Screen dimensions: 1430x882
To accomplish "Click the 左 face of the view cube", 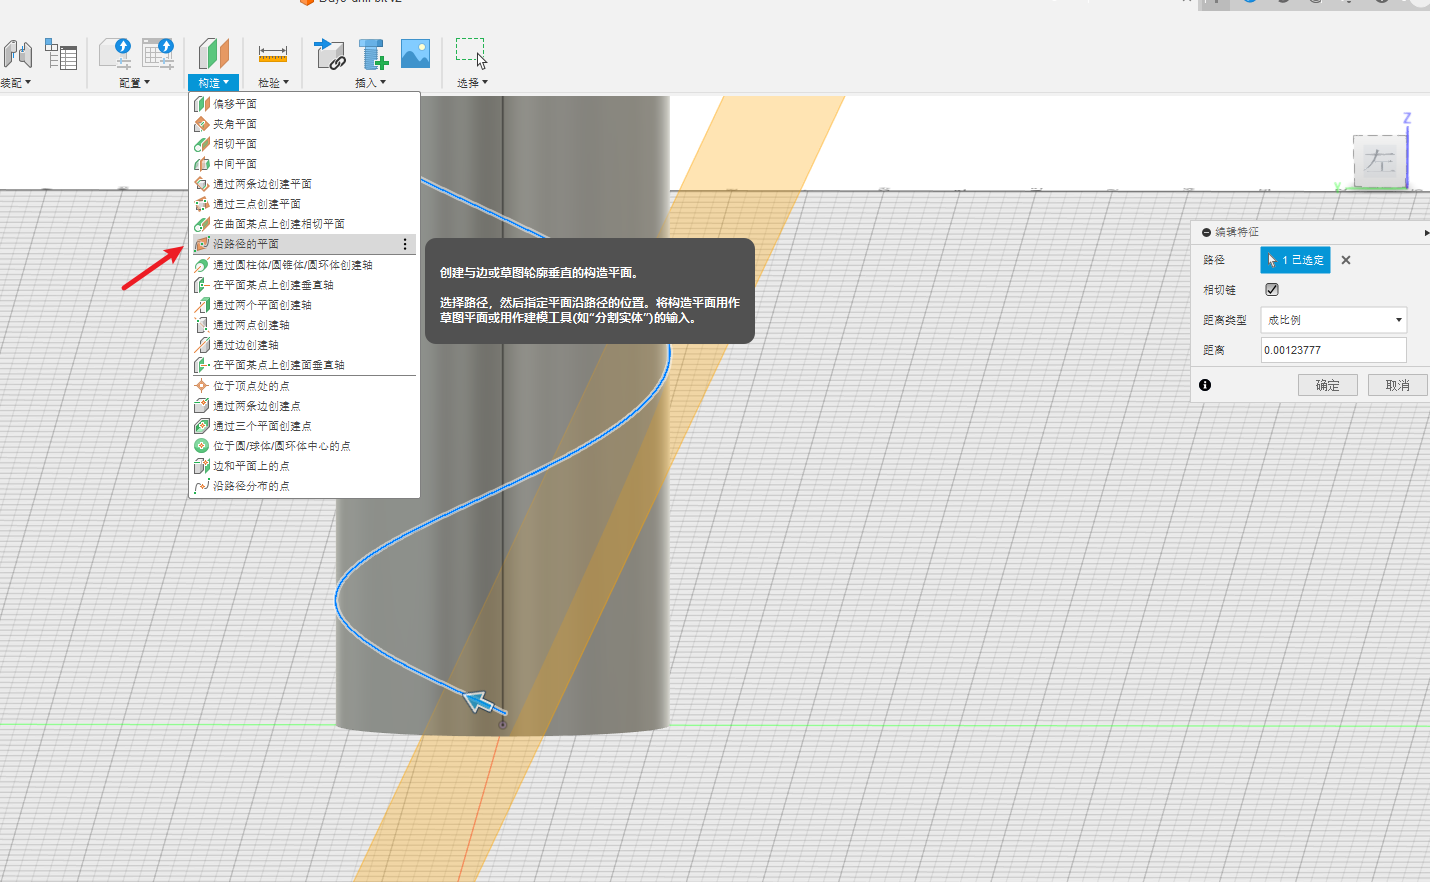I will [1379, 160].
